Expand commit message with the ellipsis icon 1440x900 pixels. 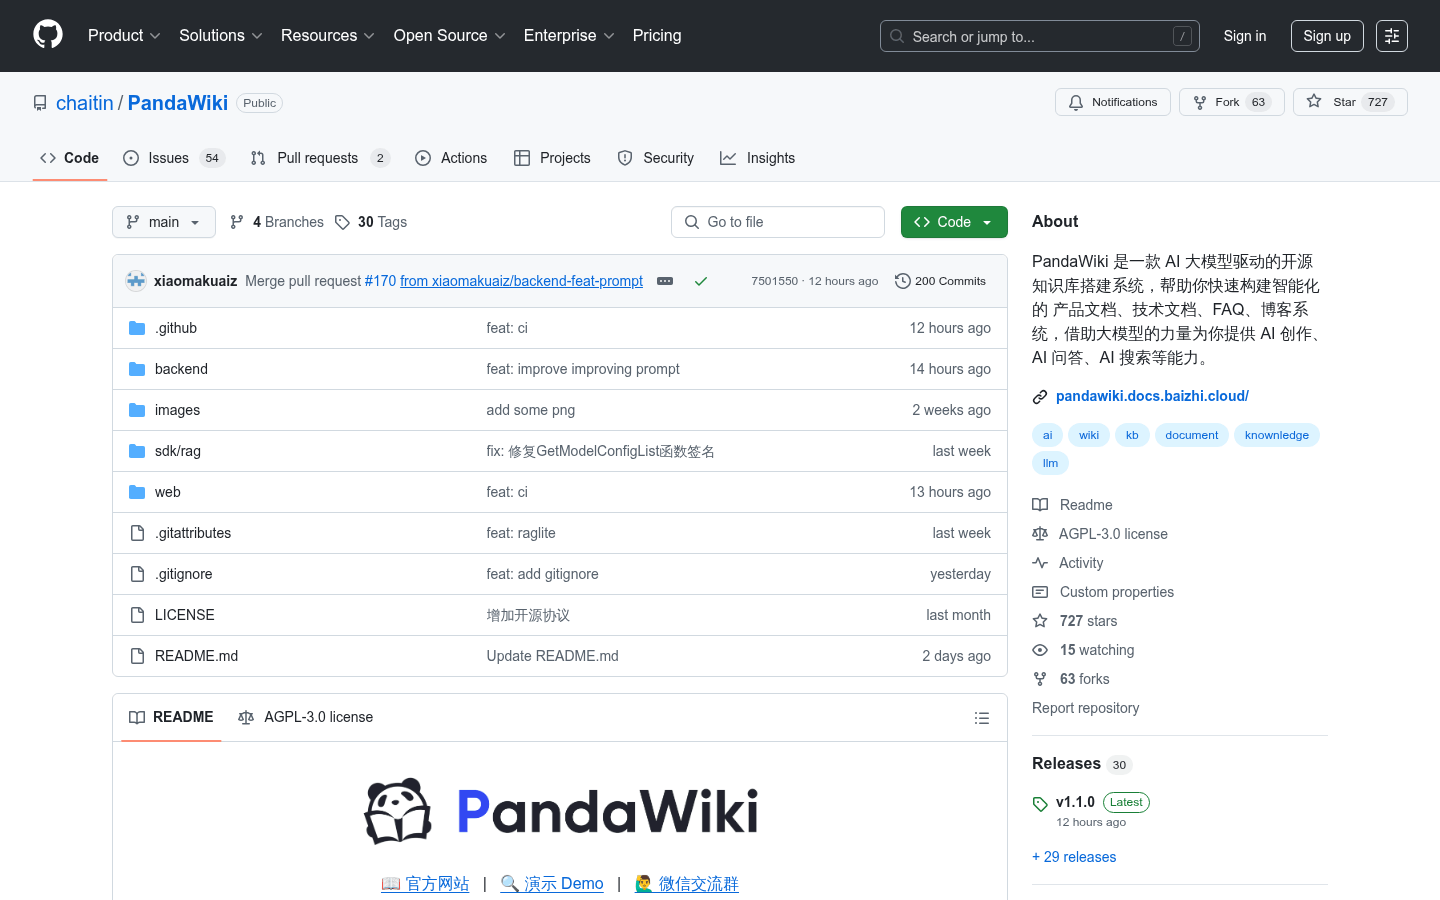pyautogui.click(x=664, y=282)
